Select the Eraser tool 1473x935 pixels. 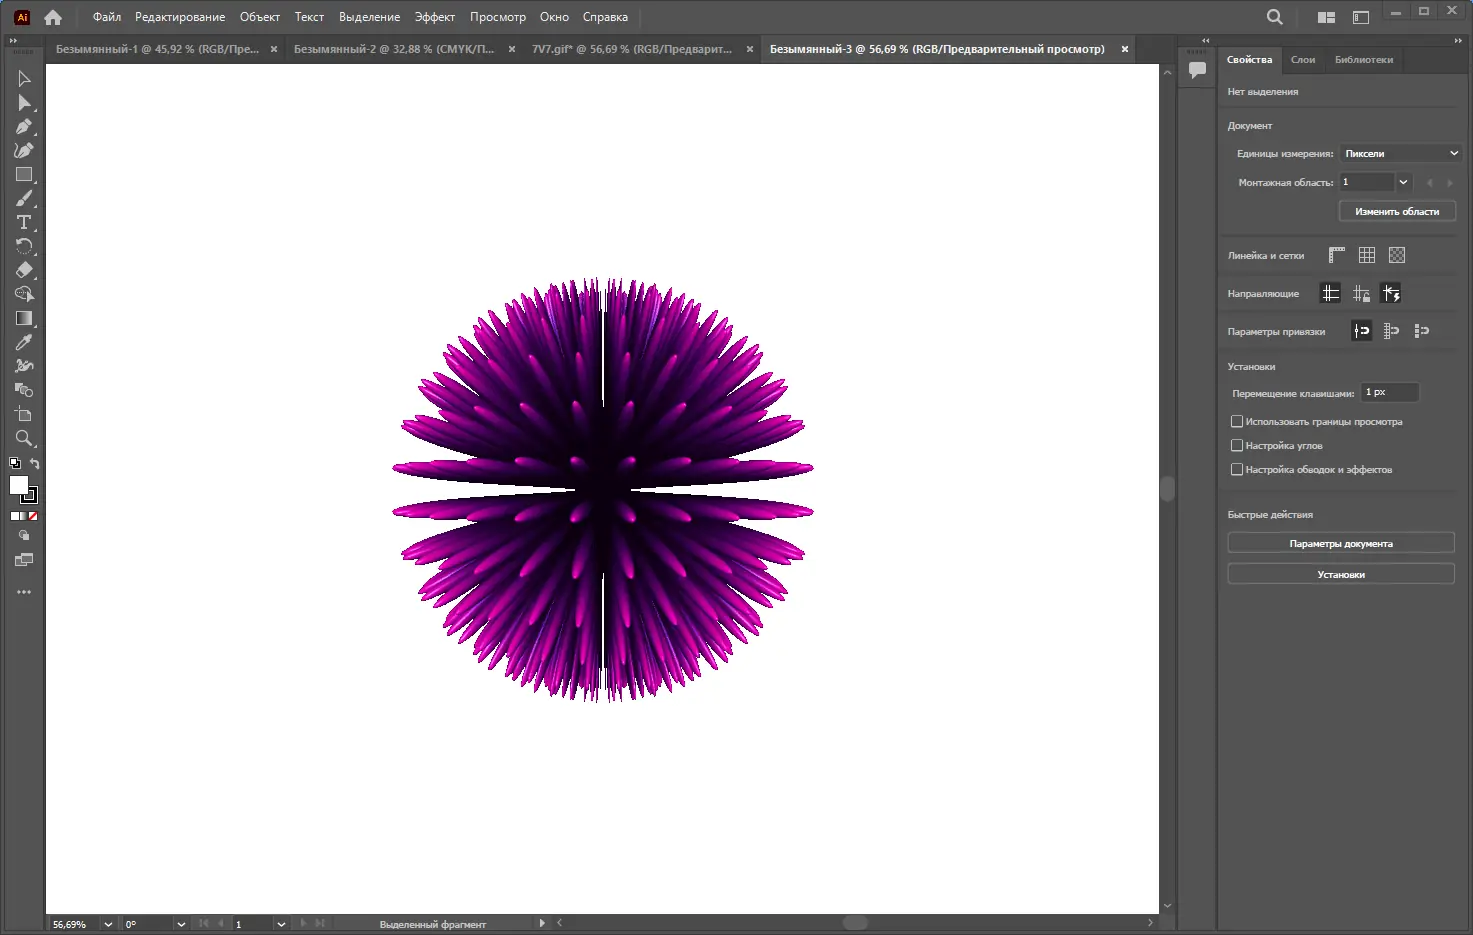point(24,270)
